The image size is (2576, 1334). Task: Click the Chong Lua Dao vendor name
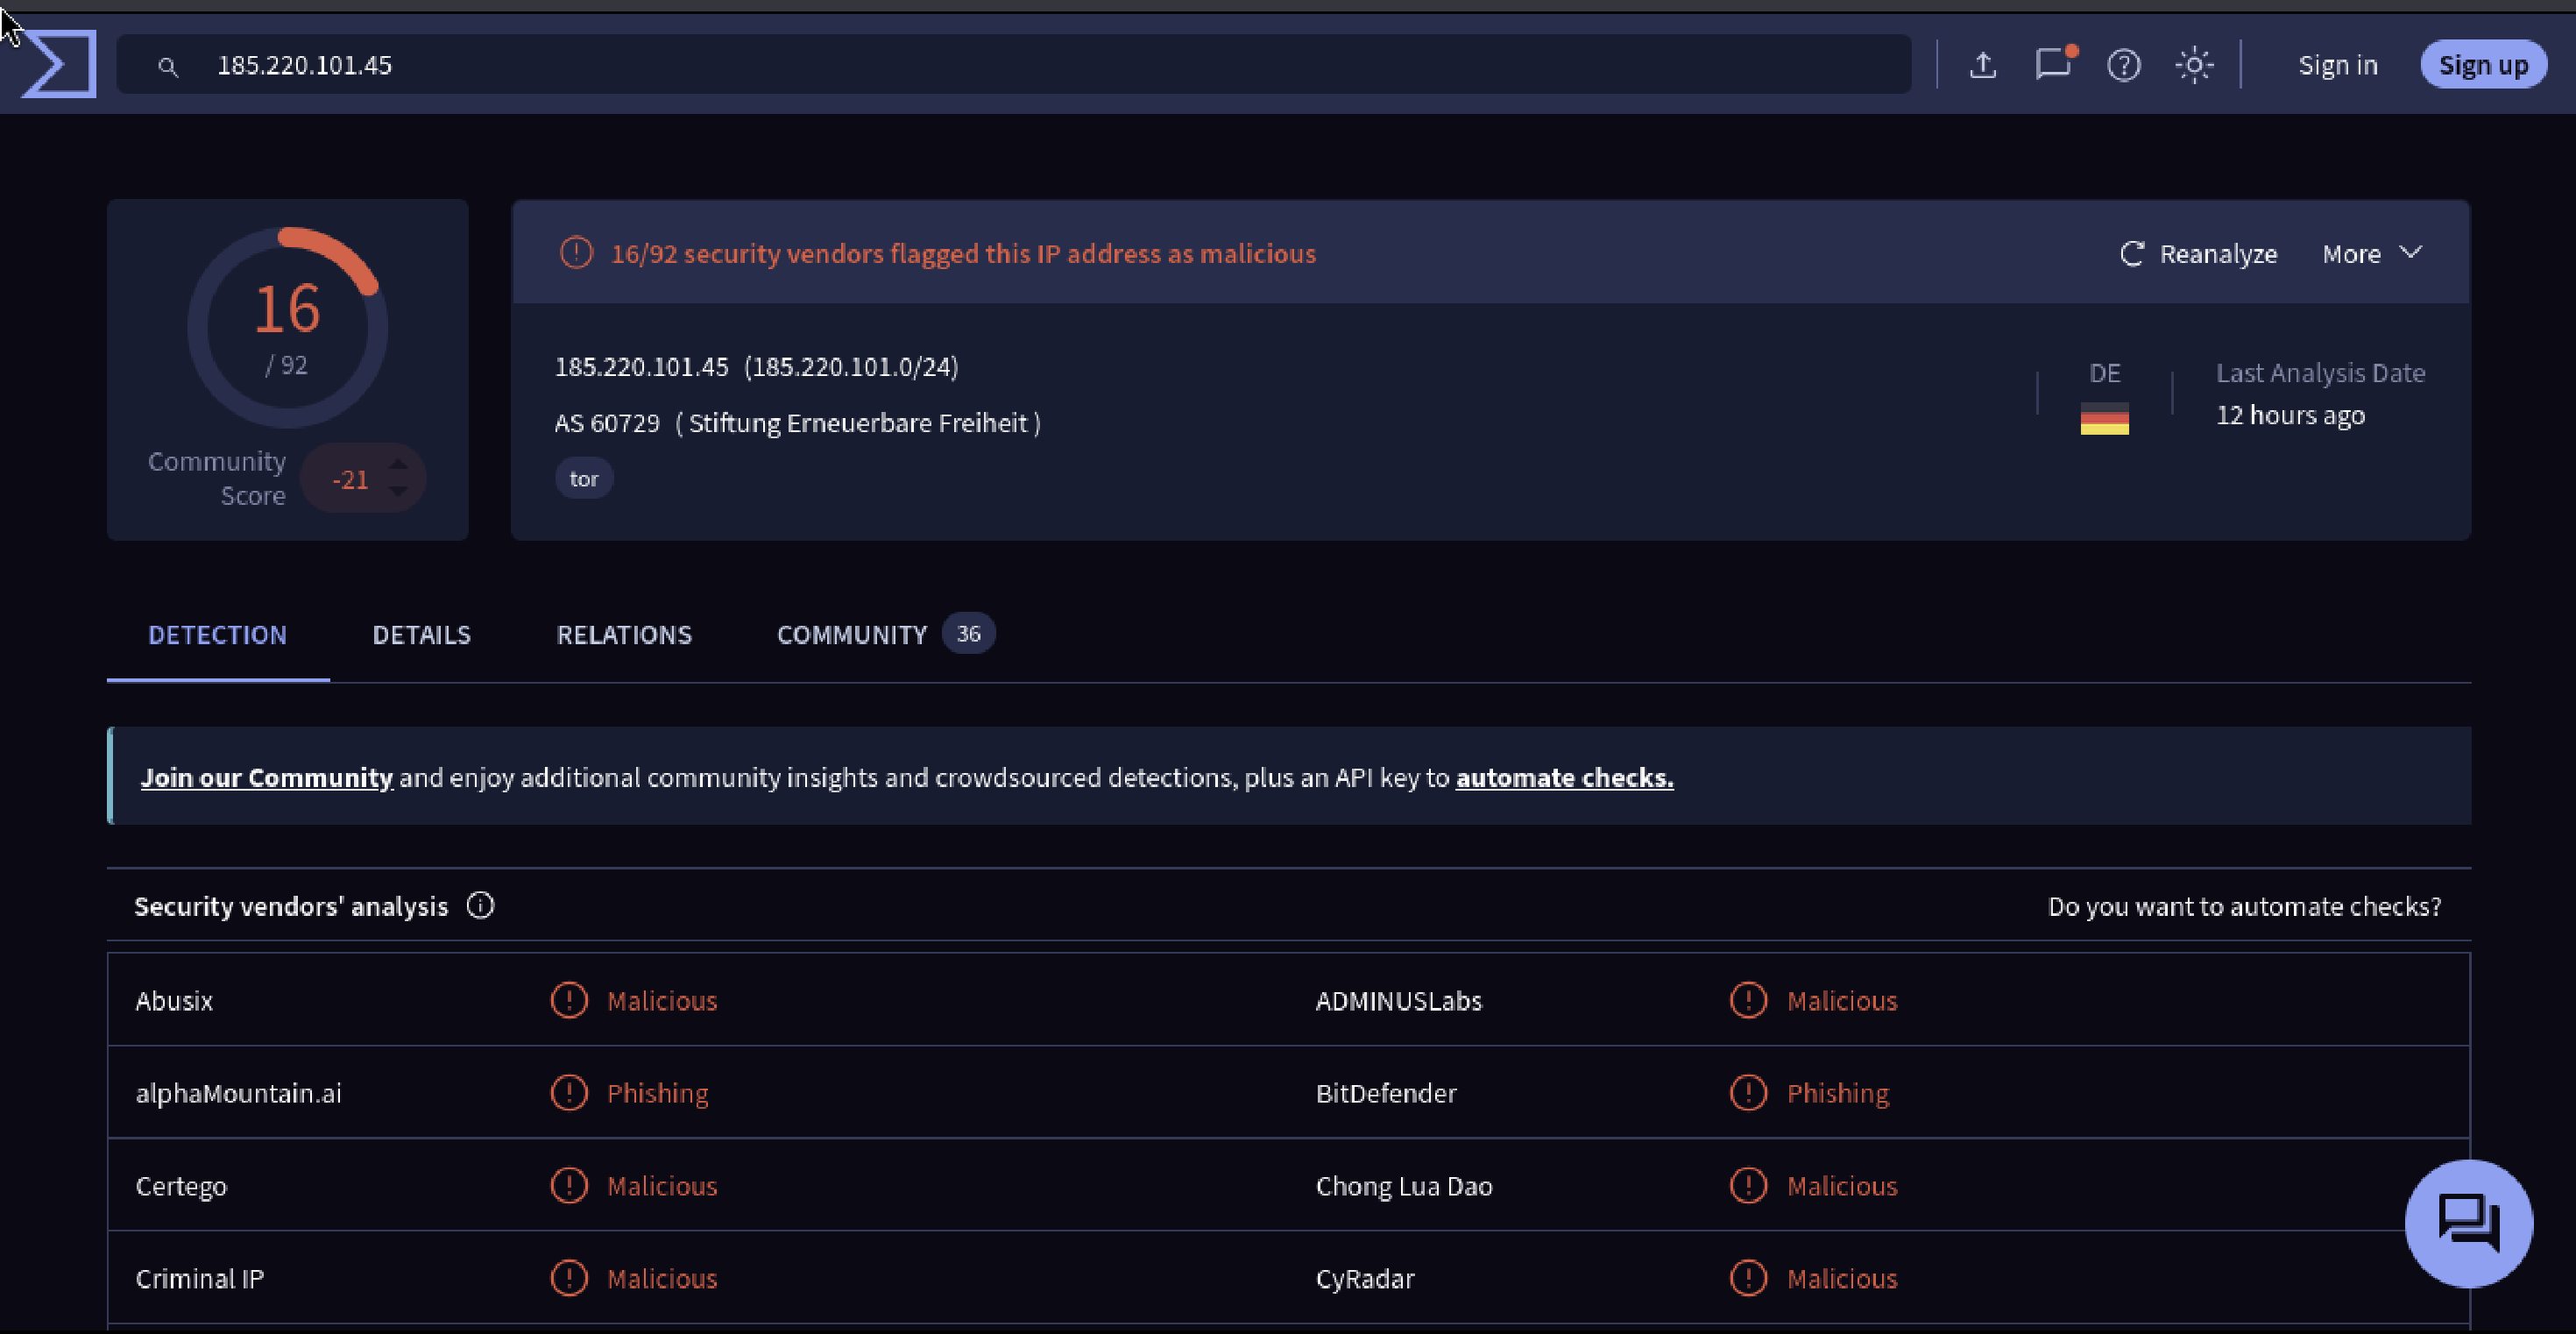1404,1187
